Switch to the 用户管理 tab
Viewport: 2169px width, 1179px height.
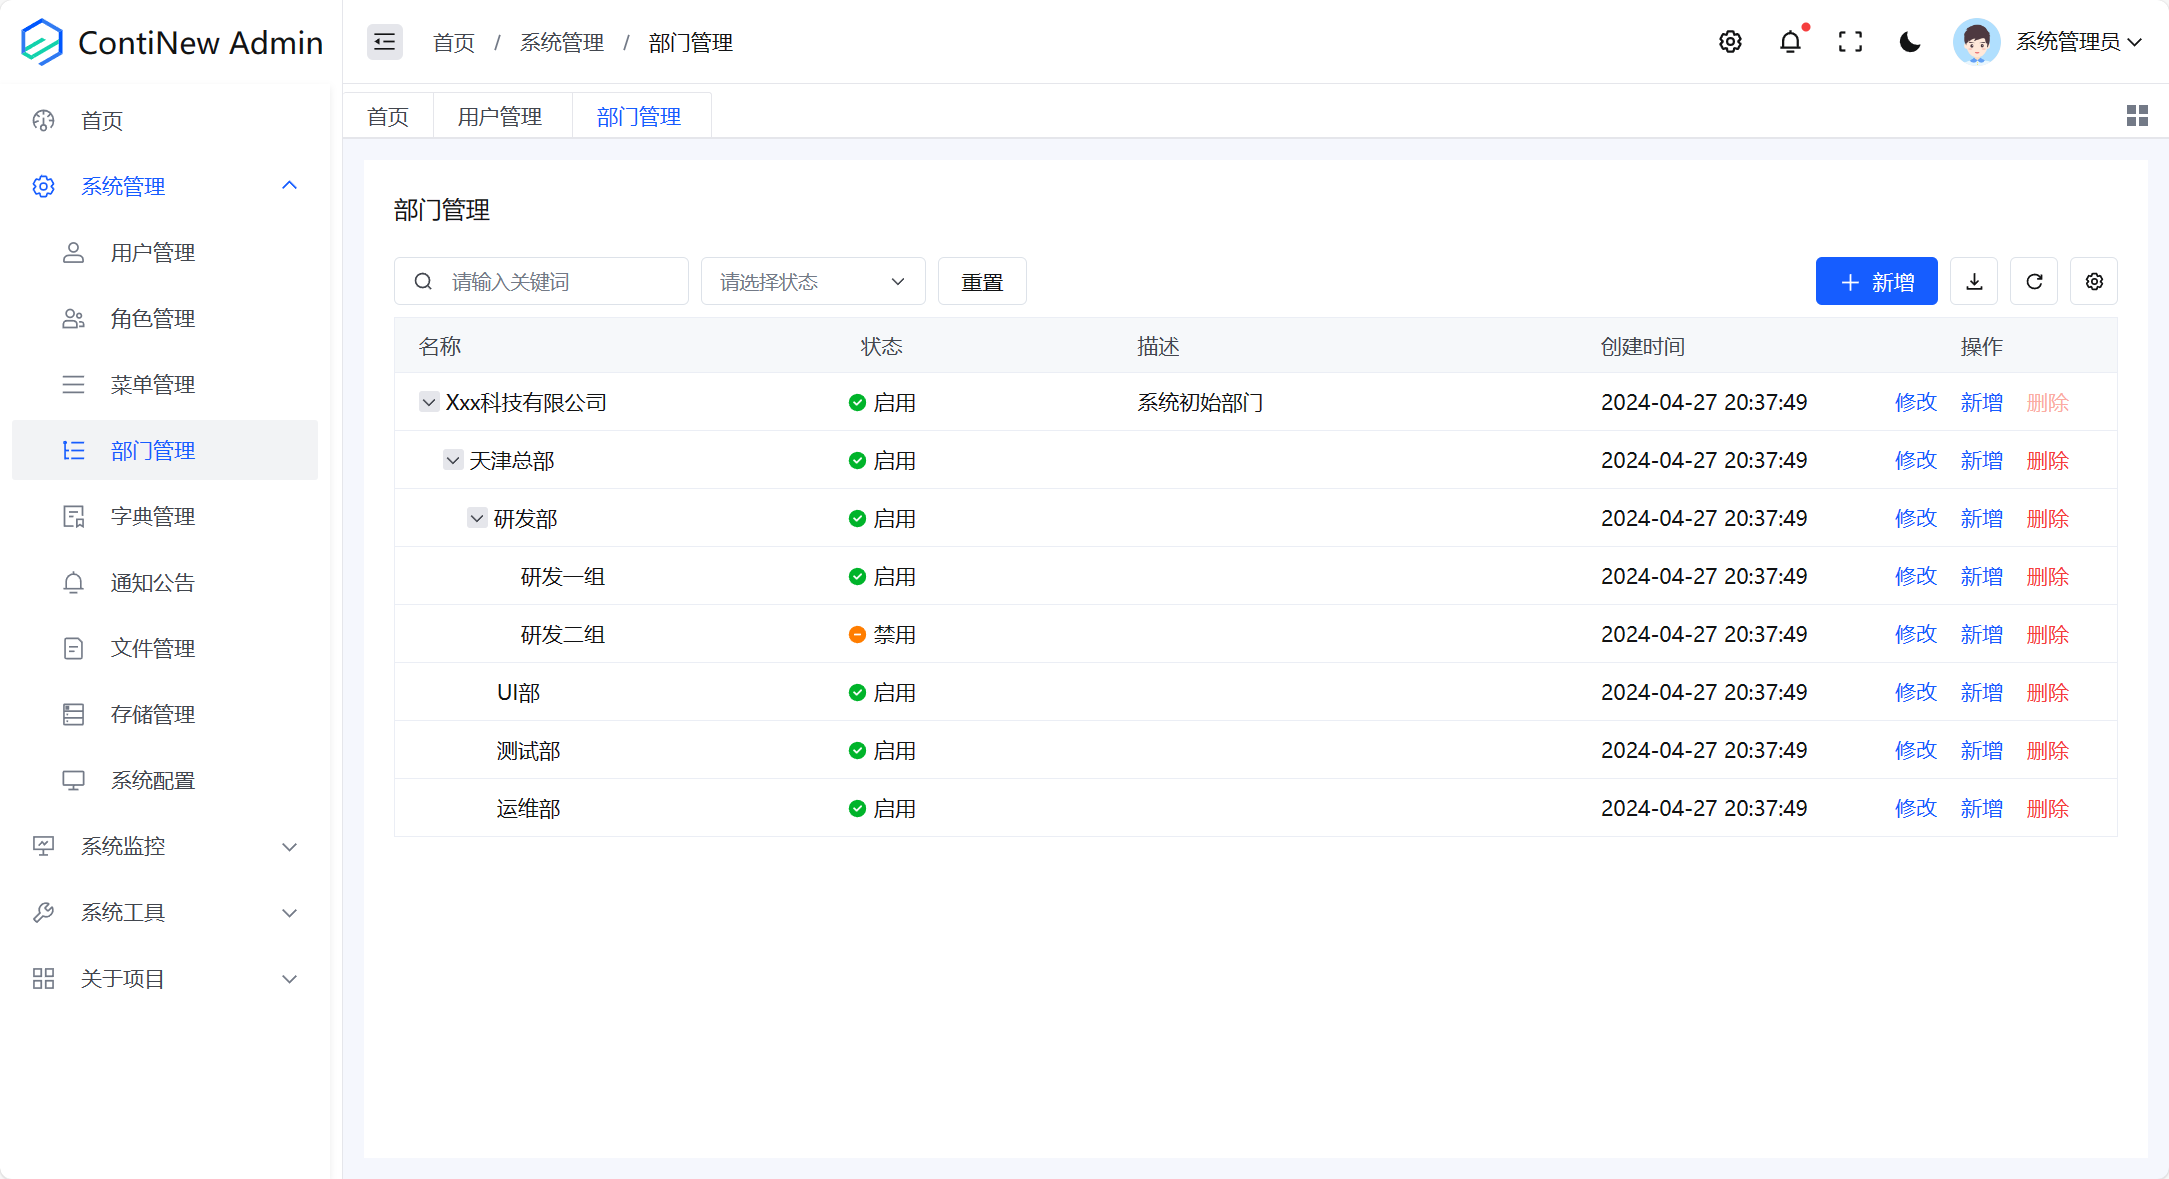(500, 115)
